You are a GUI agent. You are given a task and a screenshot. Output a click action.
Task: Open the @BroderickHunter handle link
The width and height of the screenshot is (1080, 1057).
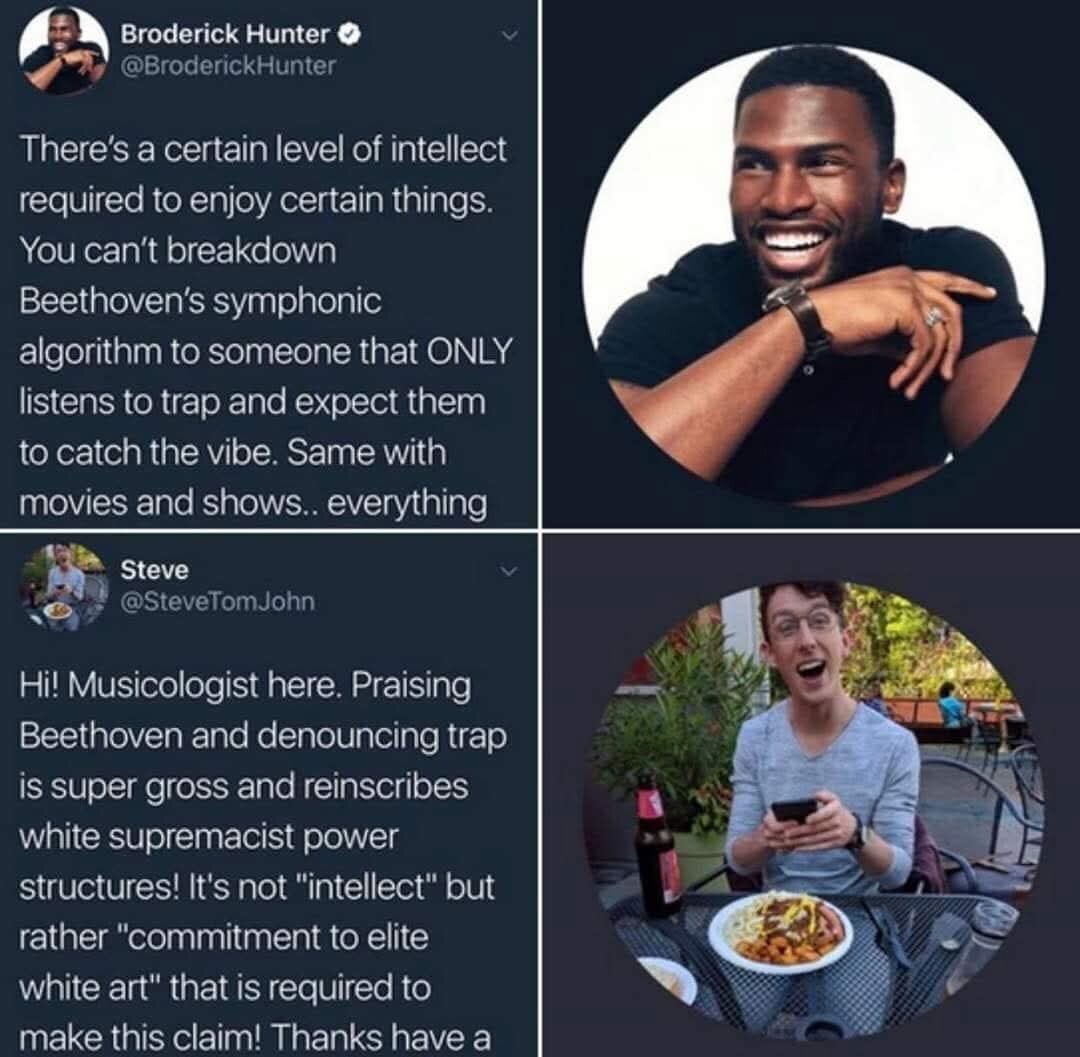click(228, 65)
